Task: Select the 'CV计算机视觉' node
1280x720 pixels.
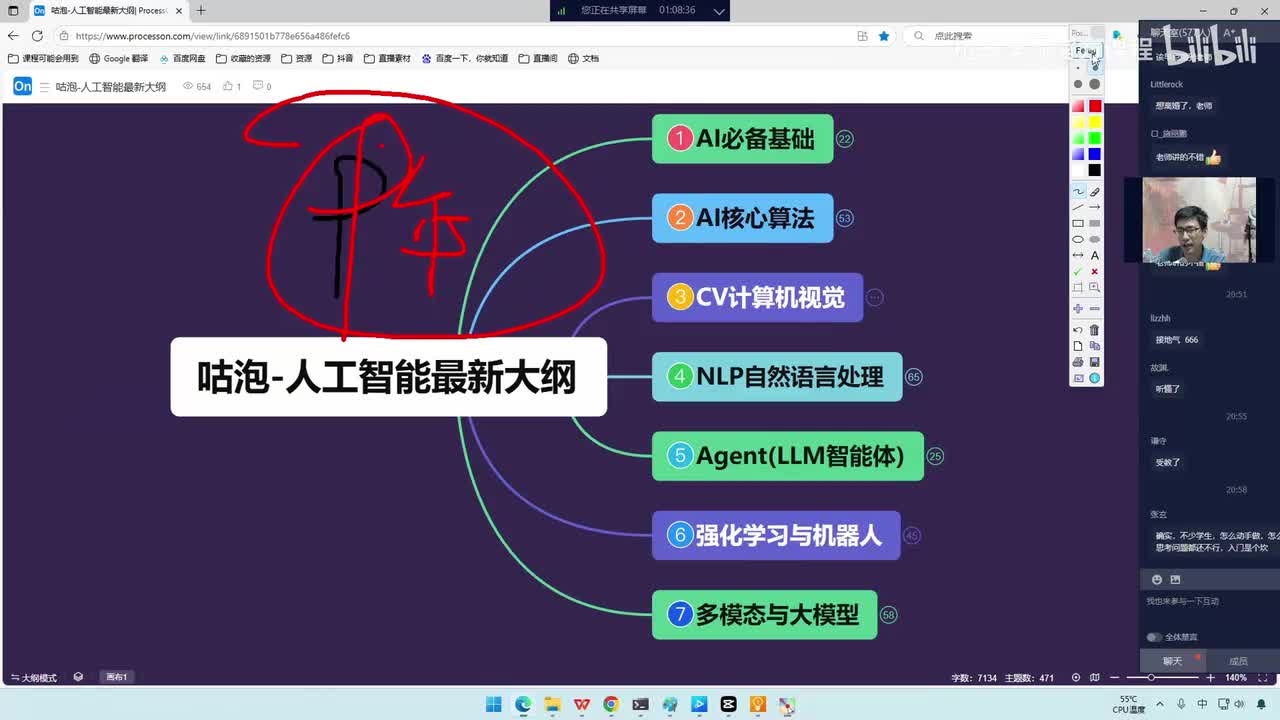Action: [x=757, y=297]
